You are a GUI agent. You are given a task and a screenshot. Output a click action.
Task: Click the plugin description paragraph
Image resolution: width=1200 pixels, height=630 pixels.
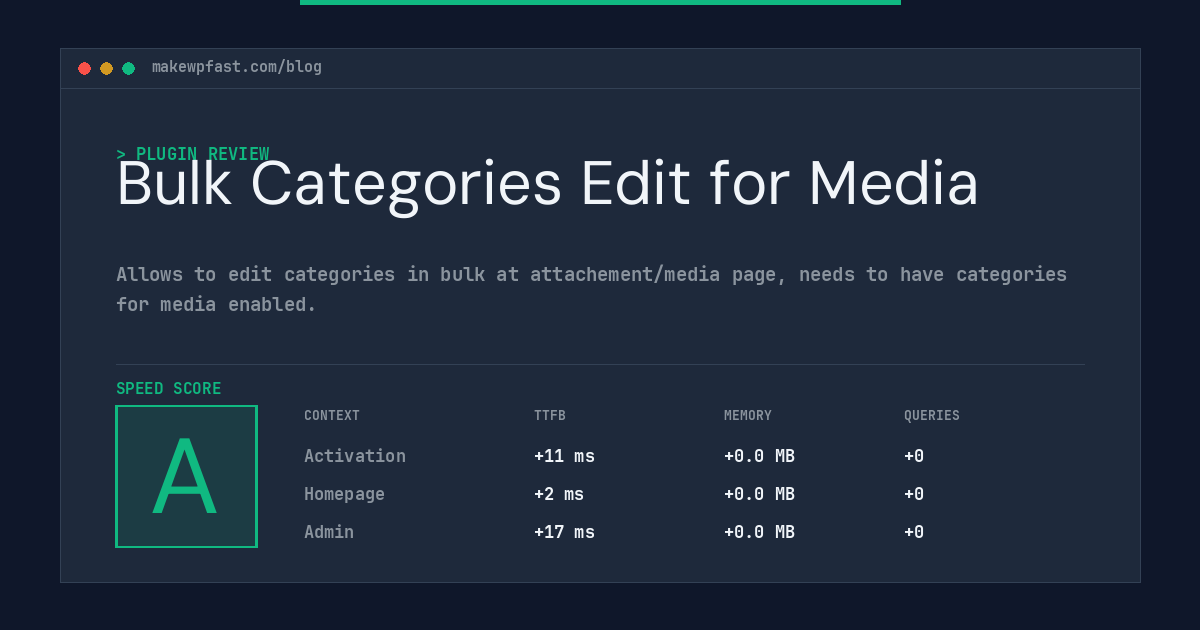point(592,289)
